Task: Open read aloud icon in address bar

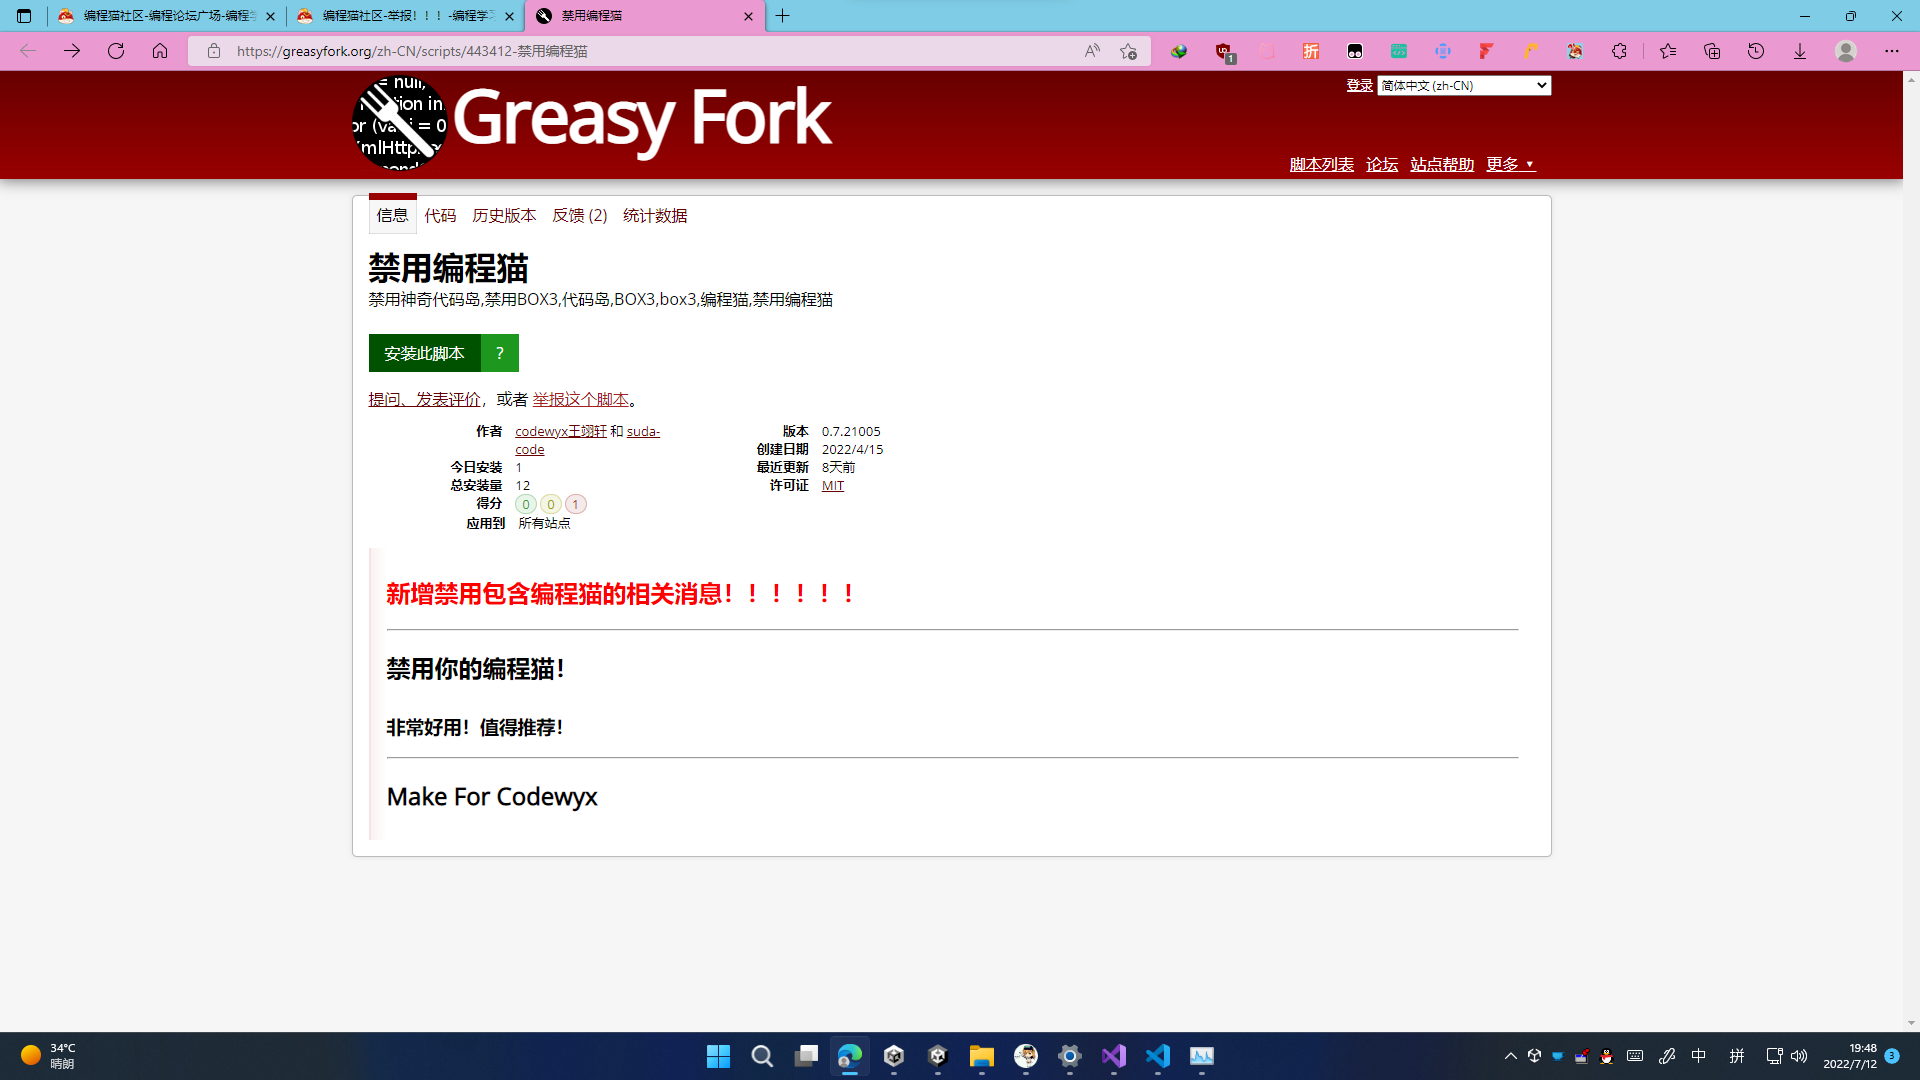Action: pyautogui.click(x=1092, y=51)
